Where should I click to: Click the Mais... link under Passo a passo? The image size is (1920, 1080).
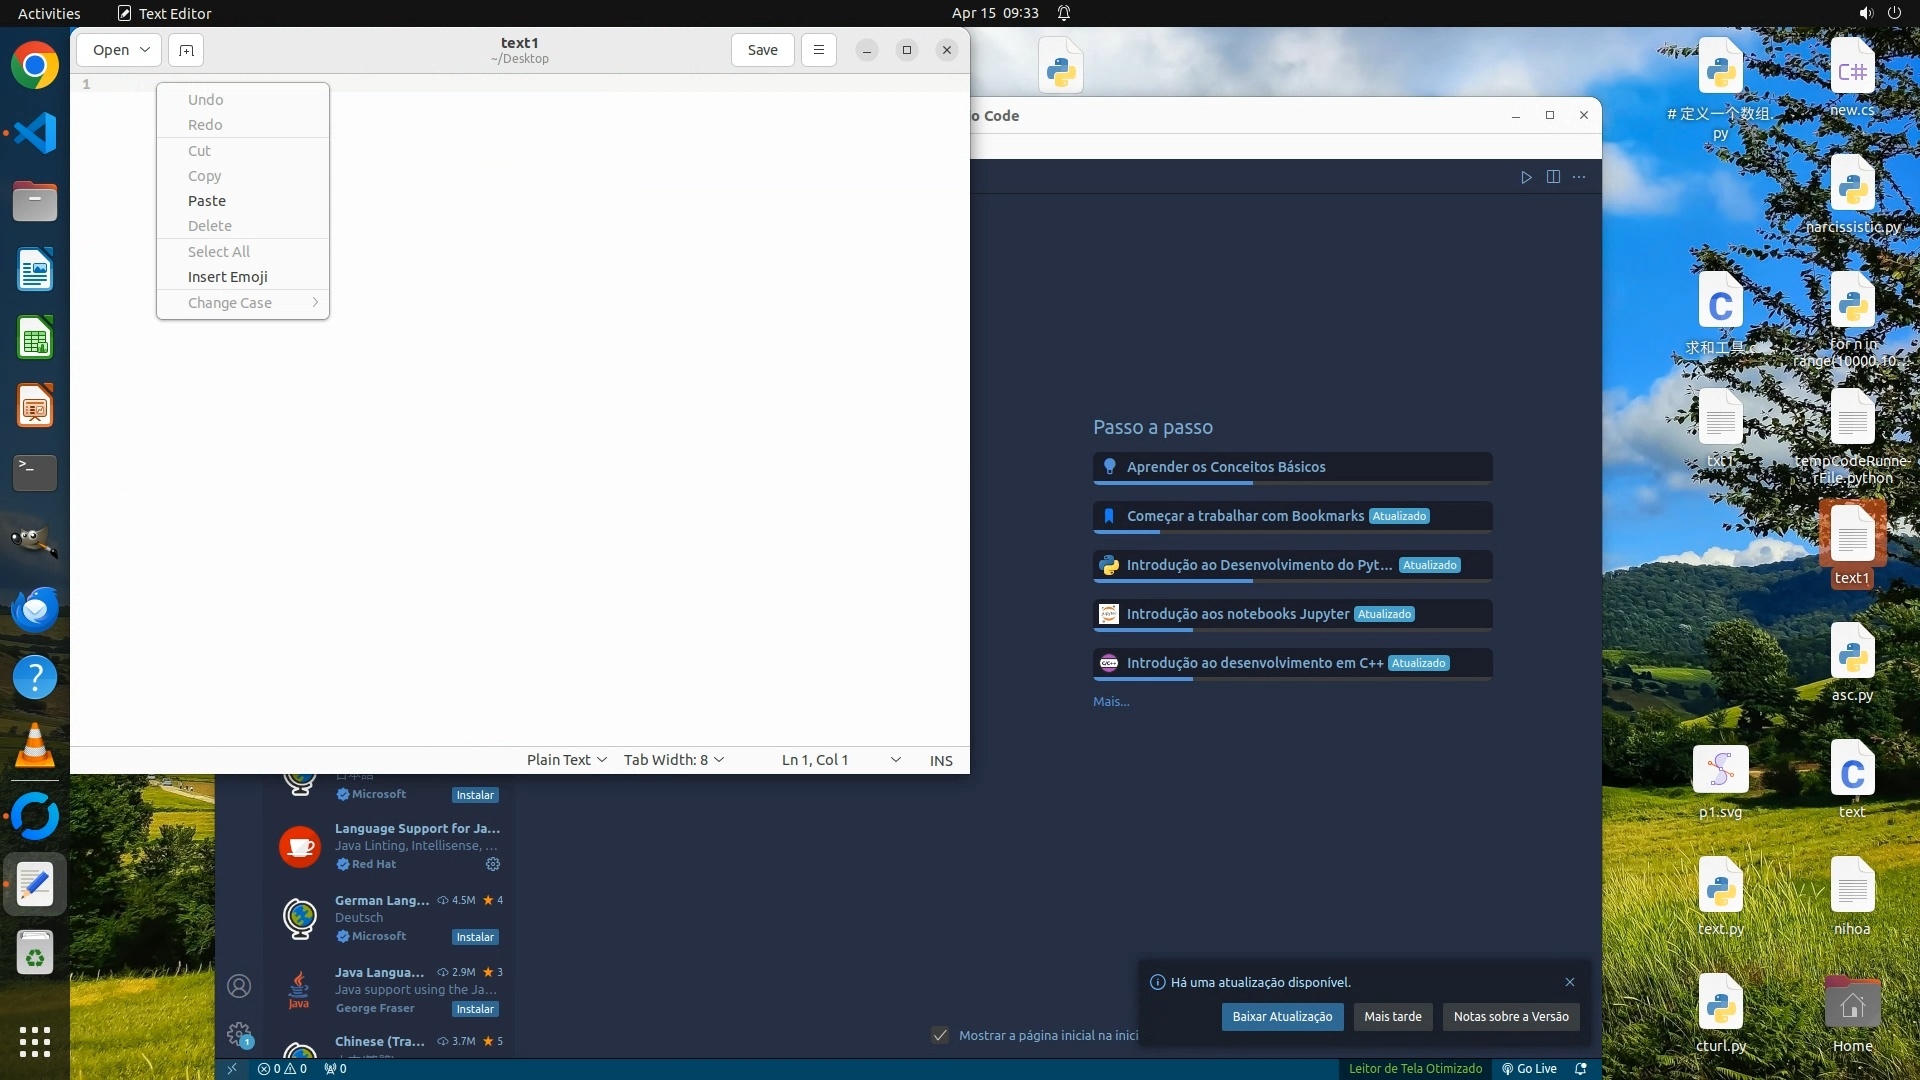click(x=1111, y=701)
